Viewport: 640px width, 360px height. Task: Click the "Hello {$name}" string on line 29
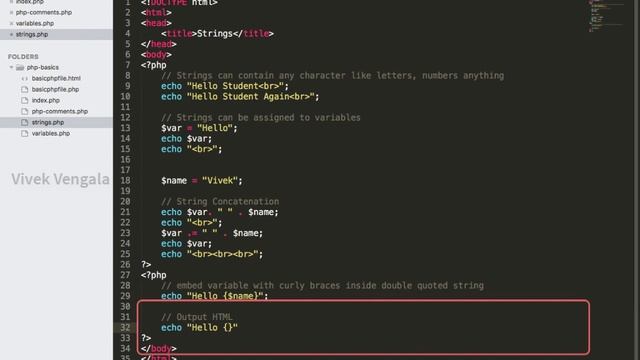click(x=225, y=296)
